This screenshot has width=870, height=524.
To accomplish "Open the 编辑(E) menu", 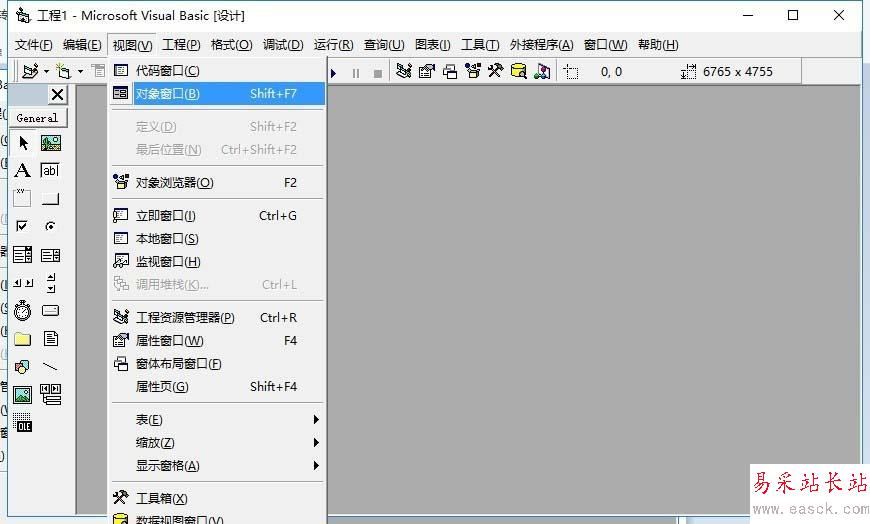I will pyautogui.click(x=82, y=45).
